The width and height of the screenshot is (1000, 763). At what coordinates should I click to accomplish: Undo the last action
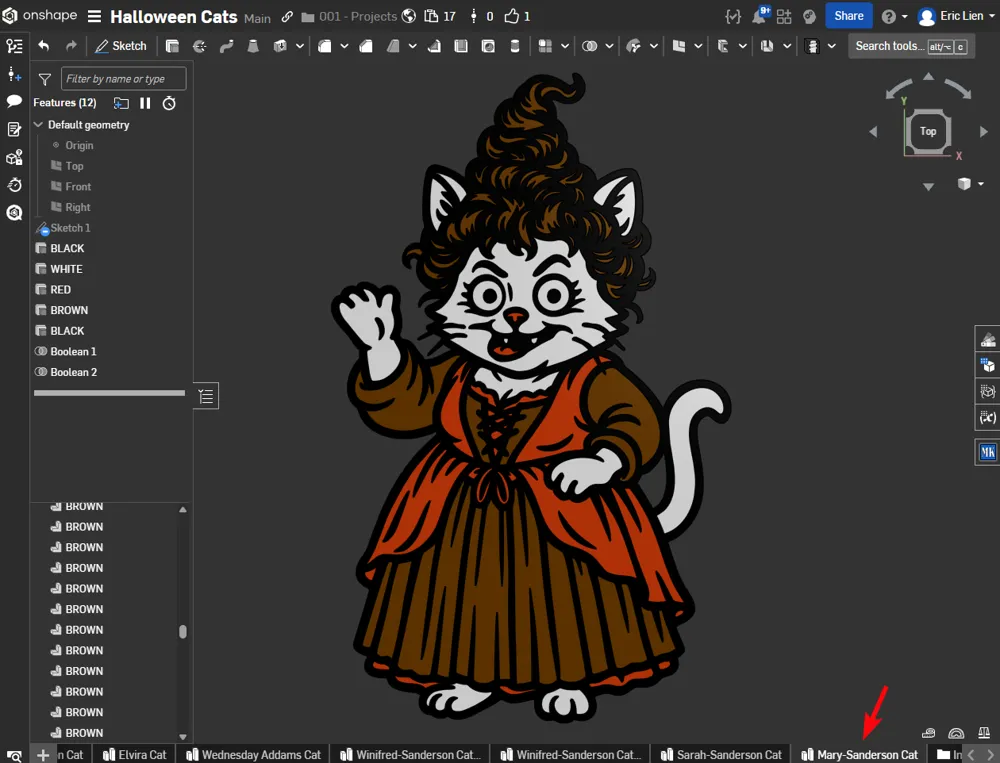(x=43, y=46)
